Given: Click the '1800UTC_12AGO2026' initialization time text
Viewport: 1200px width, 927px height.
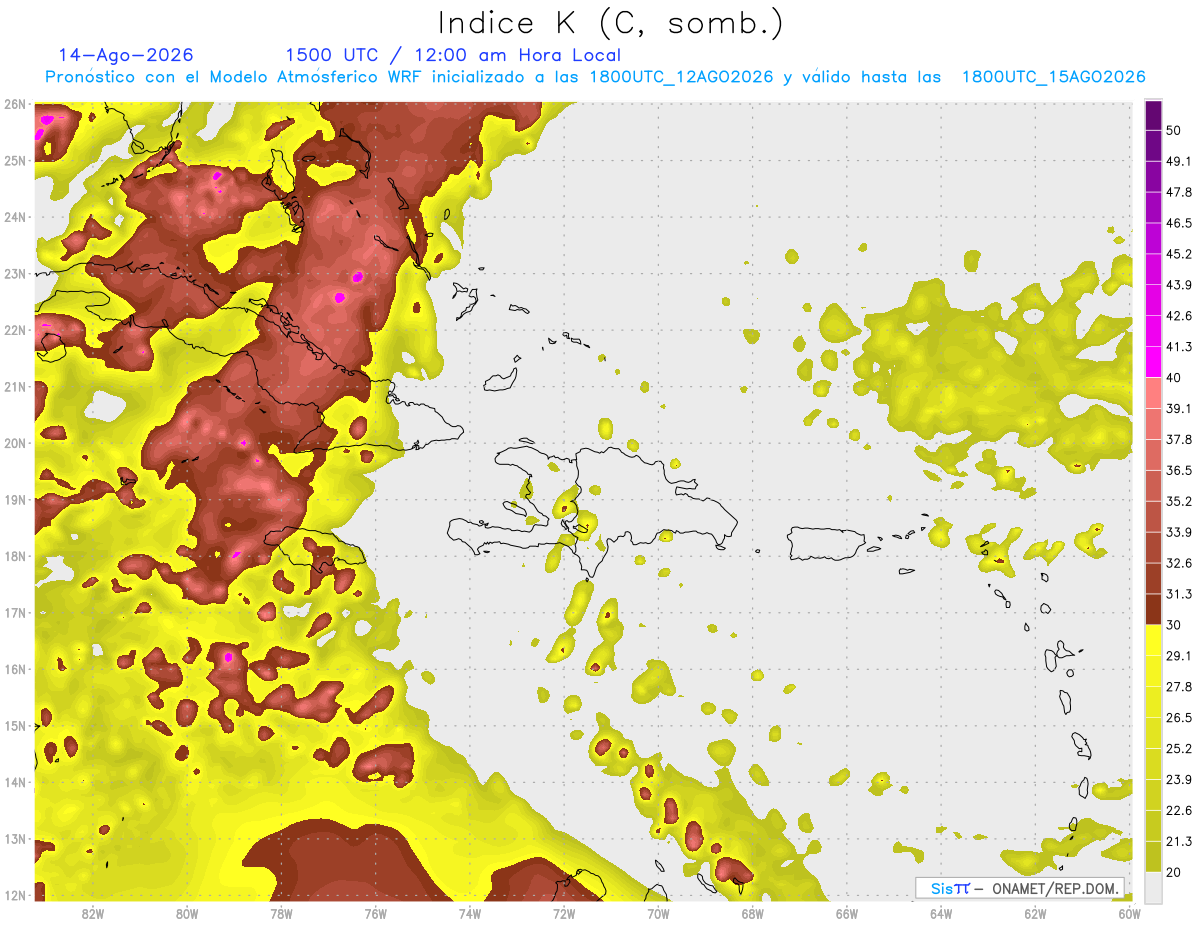Looking at the screenshot, I should point(682,77).
